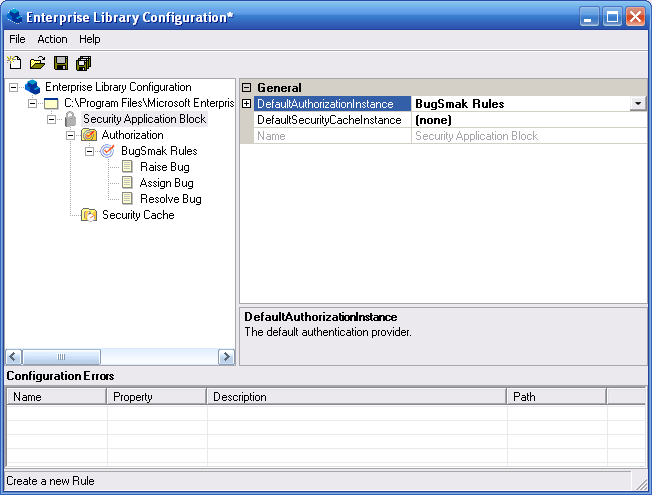This screenshot has height=495, width=652.
Task: Select the Security Application Block padlock icon
Action: point(70,119)
